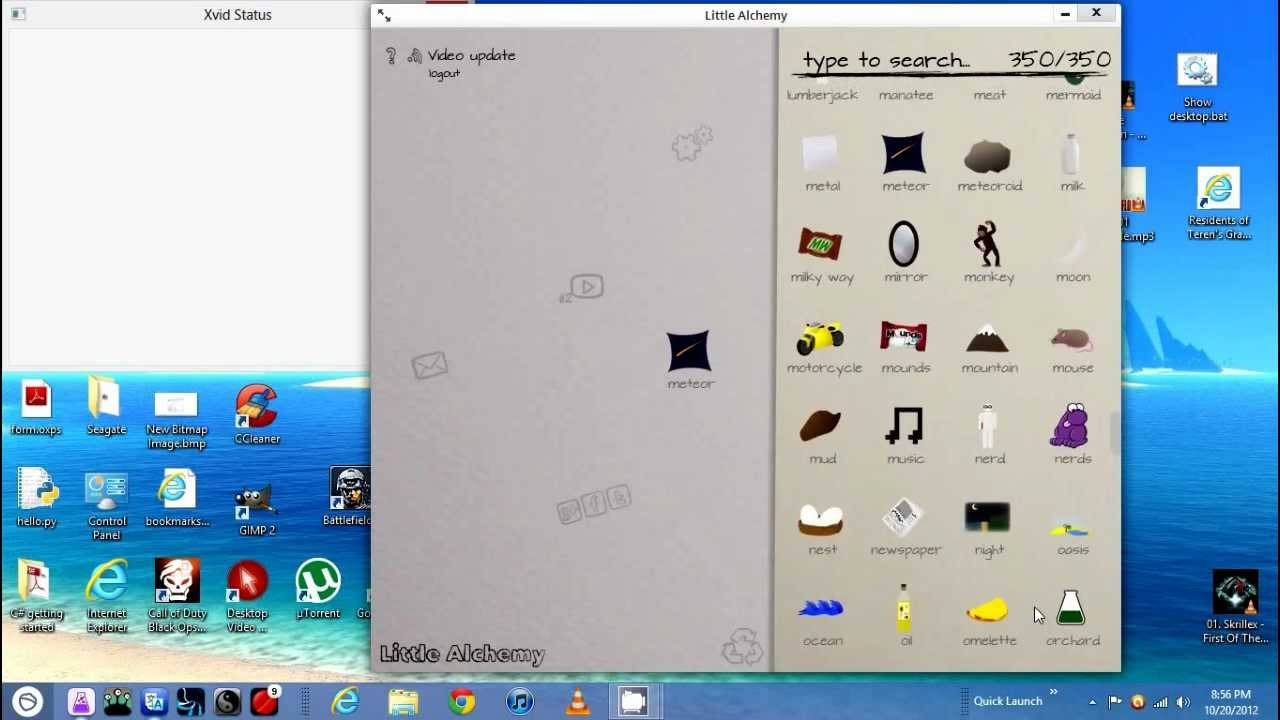The image size is (1280, 720).
Task: Open Chrome from the taskbar
Action: (x=461, y=701)
